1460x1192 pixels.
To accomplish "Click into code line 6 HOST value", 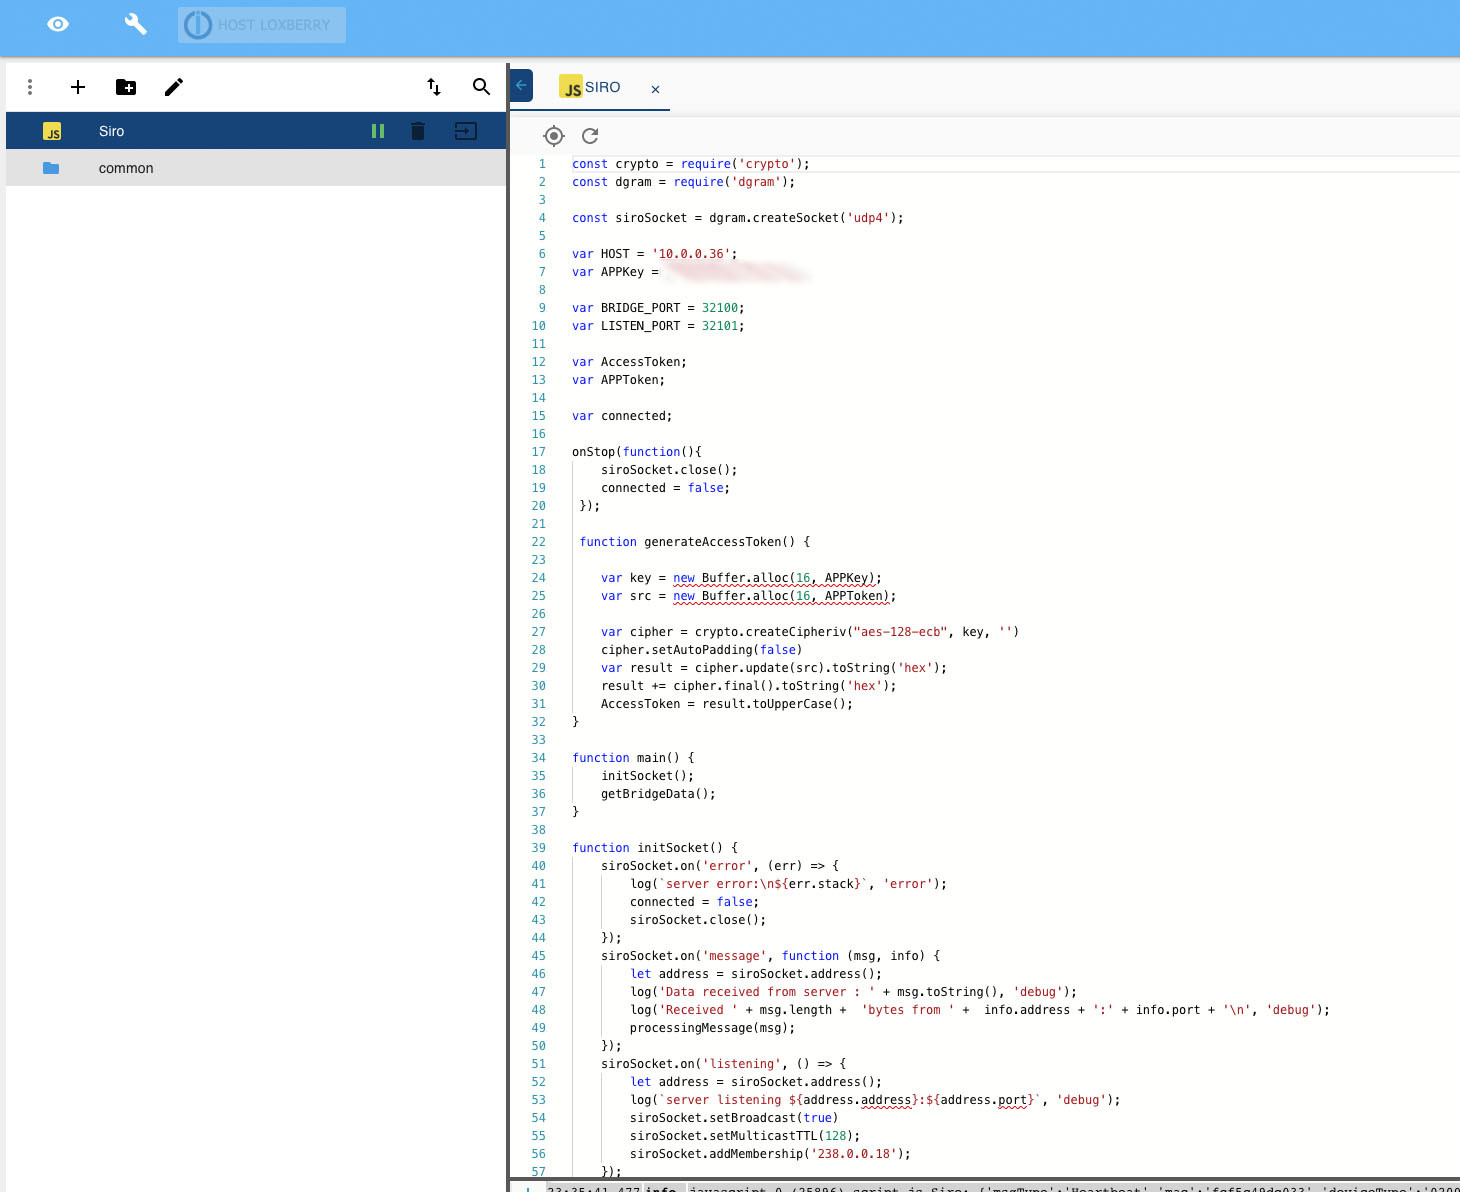I will (x=692, y=254).
